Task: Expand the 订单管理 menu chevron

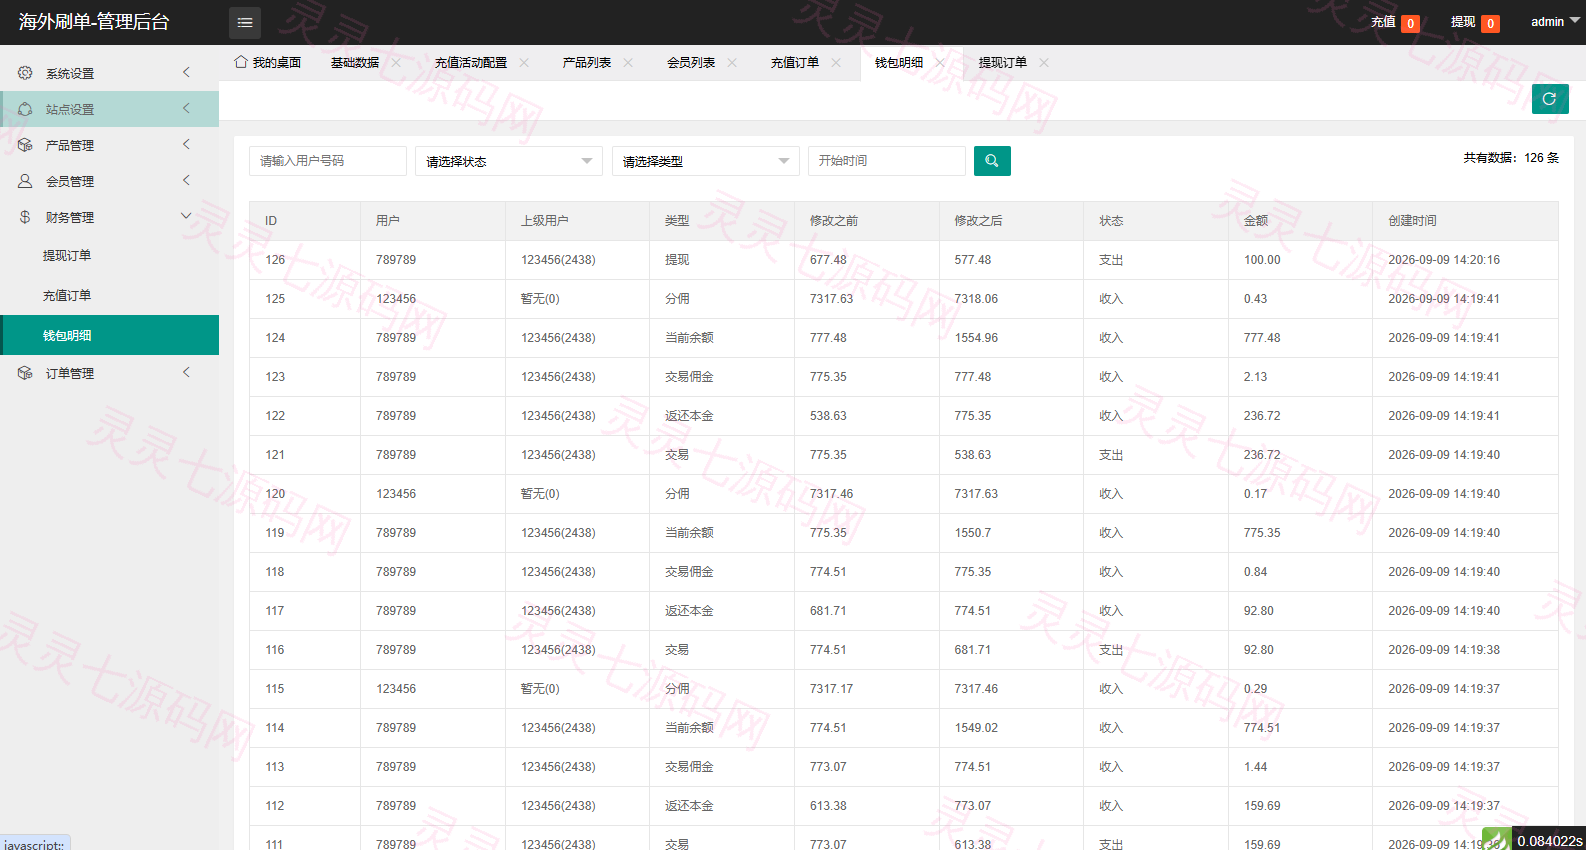Action: [x=186, y=372]
